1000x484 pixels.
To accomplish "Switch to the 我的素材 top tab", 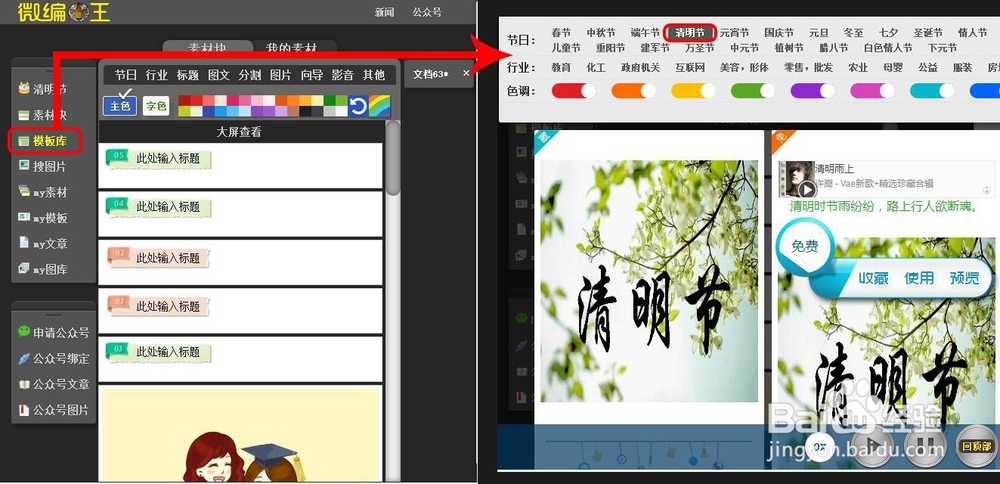I will pyautogui.click(x=291, y=48).
